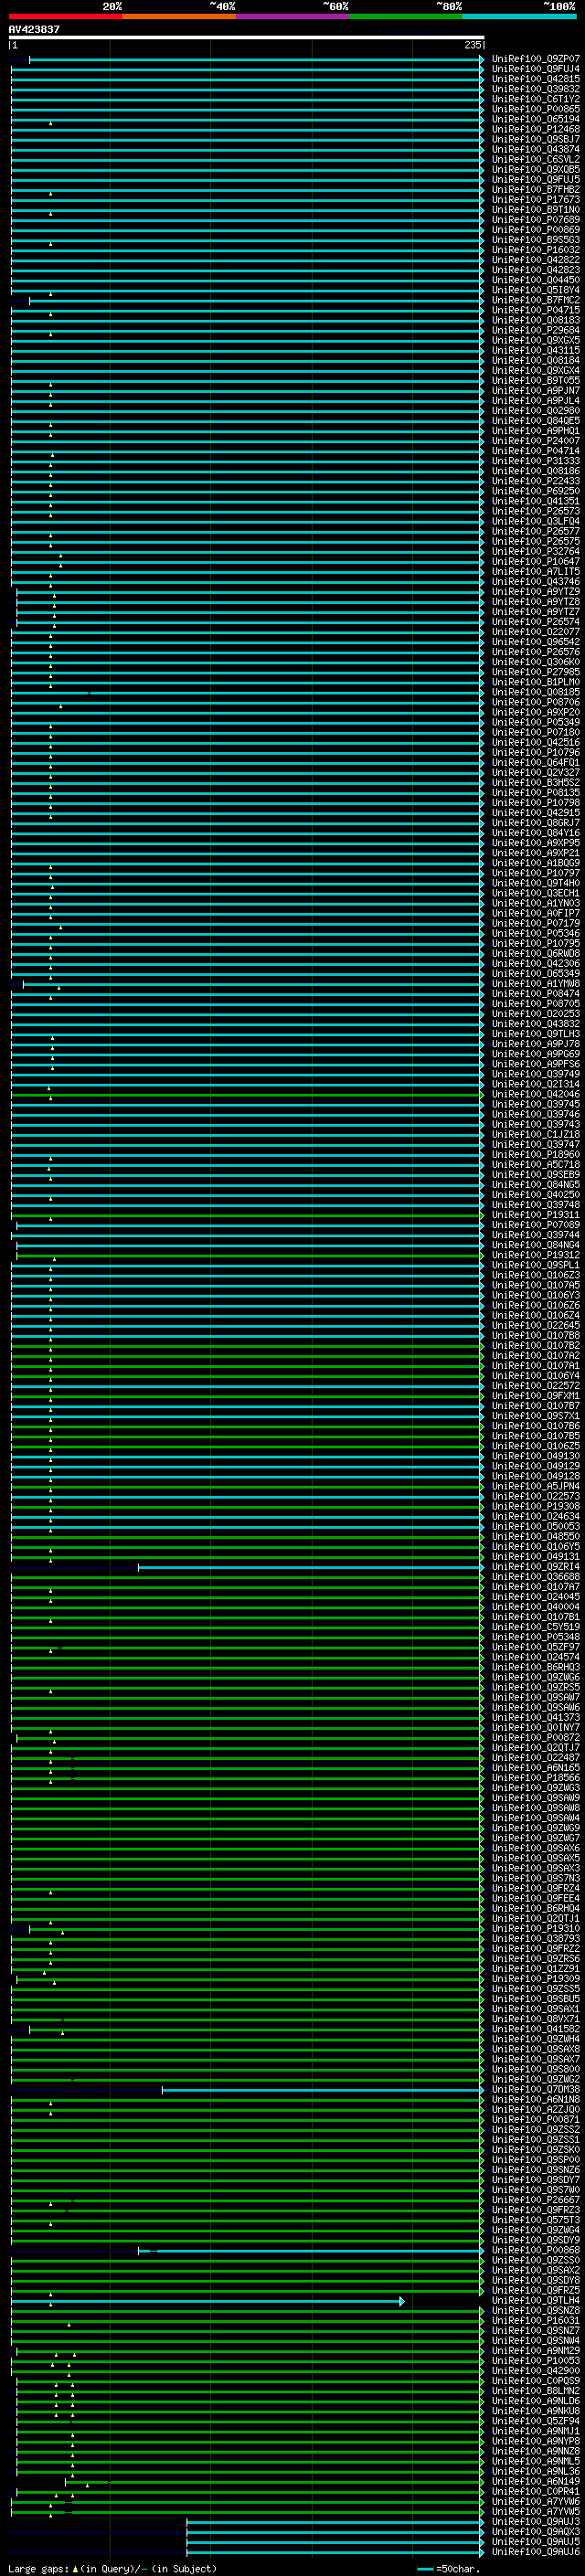Click the orange ~40% legend color bar
Viewport: 585px width, 2576px height.
click(179, 16)
